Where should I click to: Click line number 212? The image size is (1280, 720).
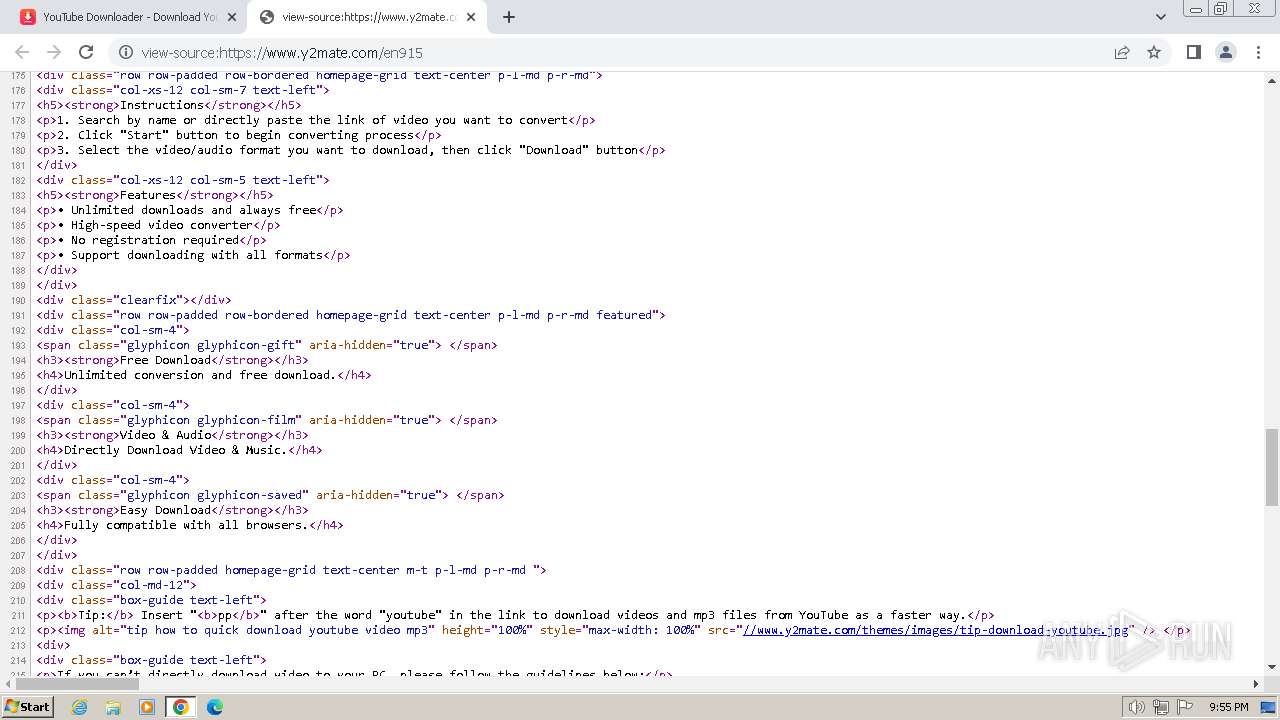[x=18, y=630]
